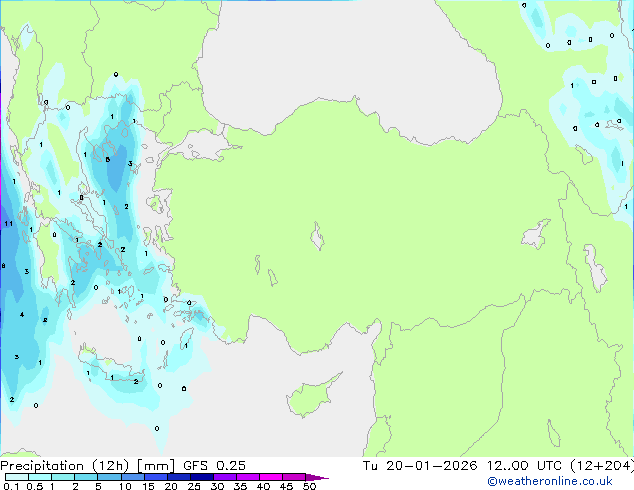This screenshot has width=634, height=490.
Task: Click the 0.5–1 mm legend color swatch
Action: tap(40, 477)
